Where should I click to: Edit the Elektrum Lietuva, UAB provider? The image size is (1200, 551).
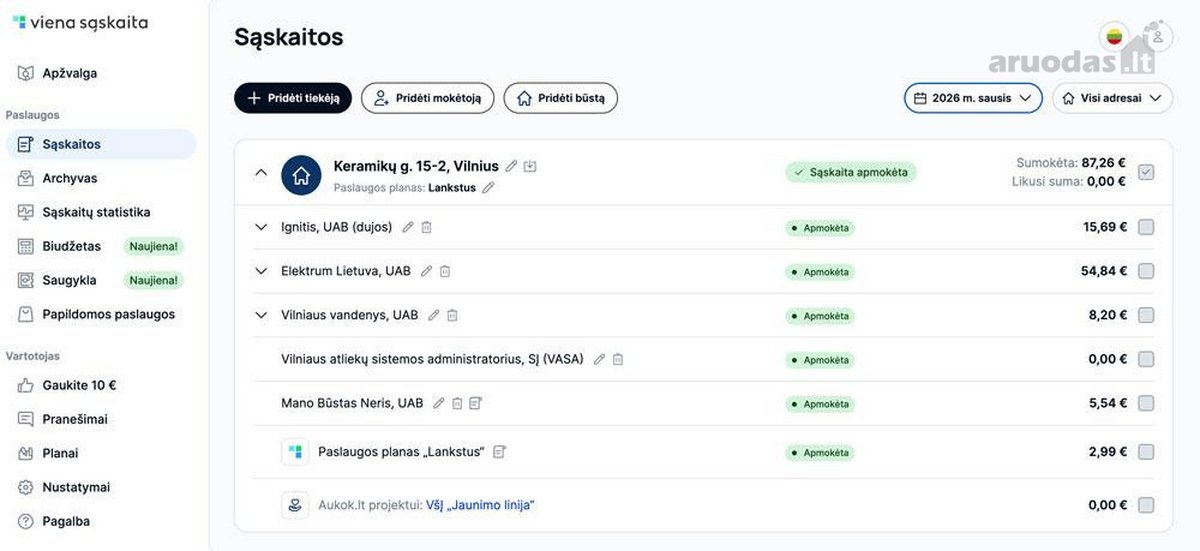click(x=426, y=271)
